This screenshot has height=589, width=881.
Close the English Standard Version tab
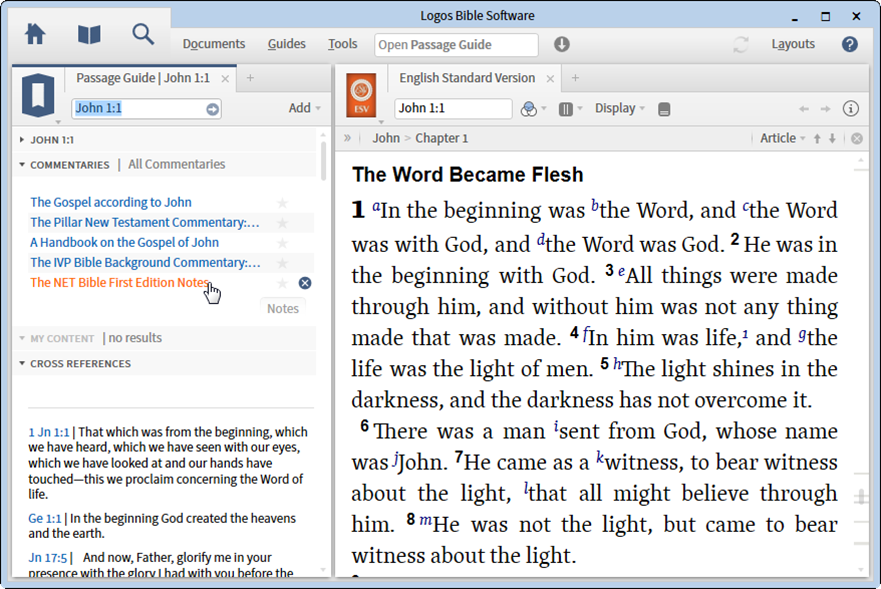click(x=550, y=79)
